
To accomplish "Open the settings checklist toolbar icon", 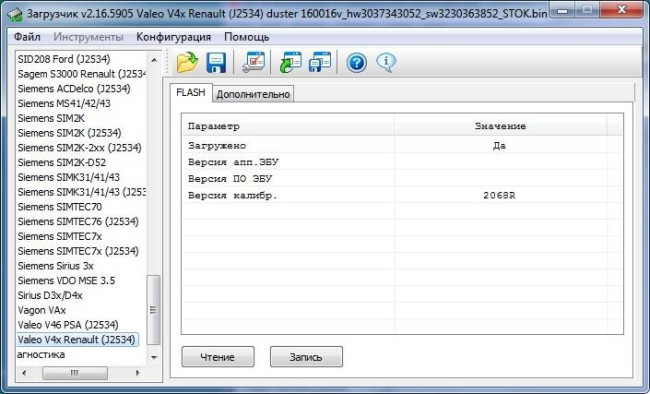I will pyautogui.click(x=253, y=62).
